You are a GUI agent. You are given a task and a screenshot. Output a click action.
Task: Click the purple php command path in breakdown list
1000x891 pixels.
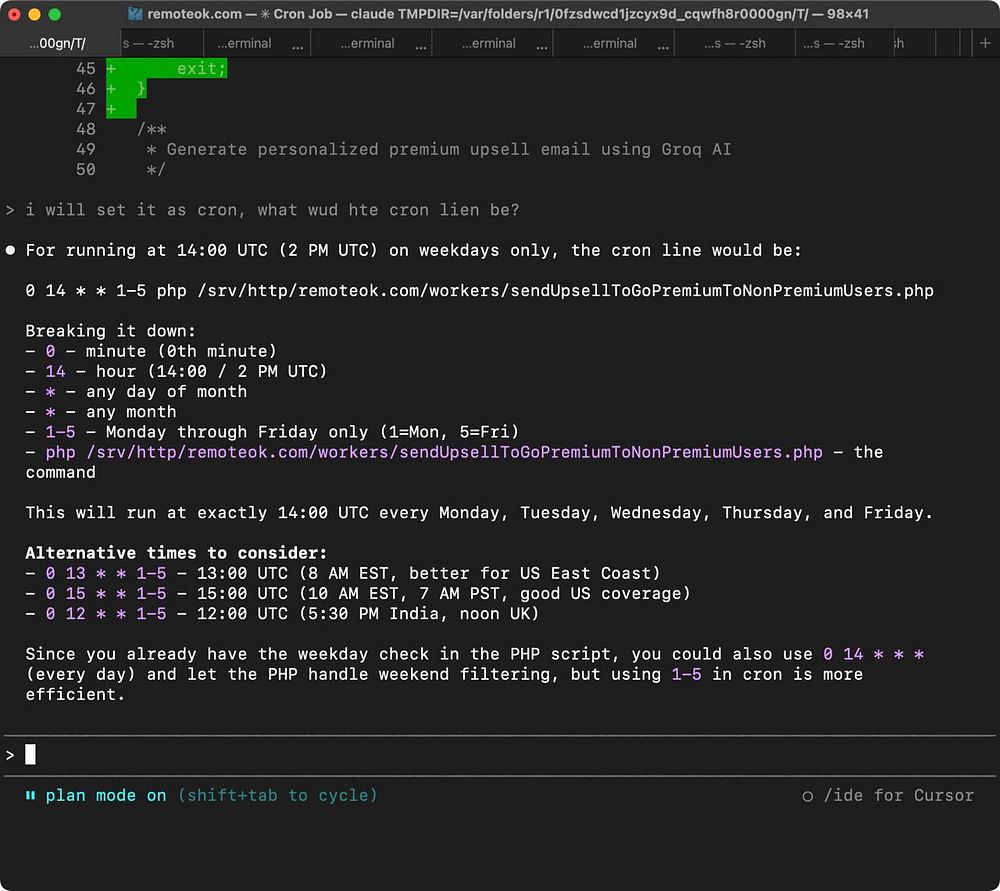434,452
